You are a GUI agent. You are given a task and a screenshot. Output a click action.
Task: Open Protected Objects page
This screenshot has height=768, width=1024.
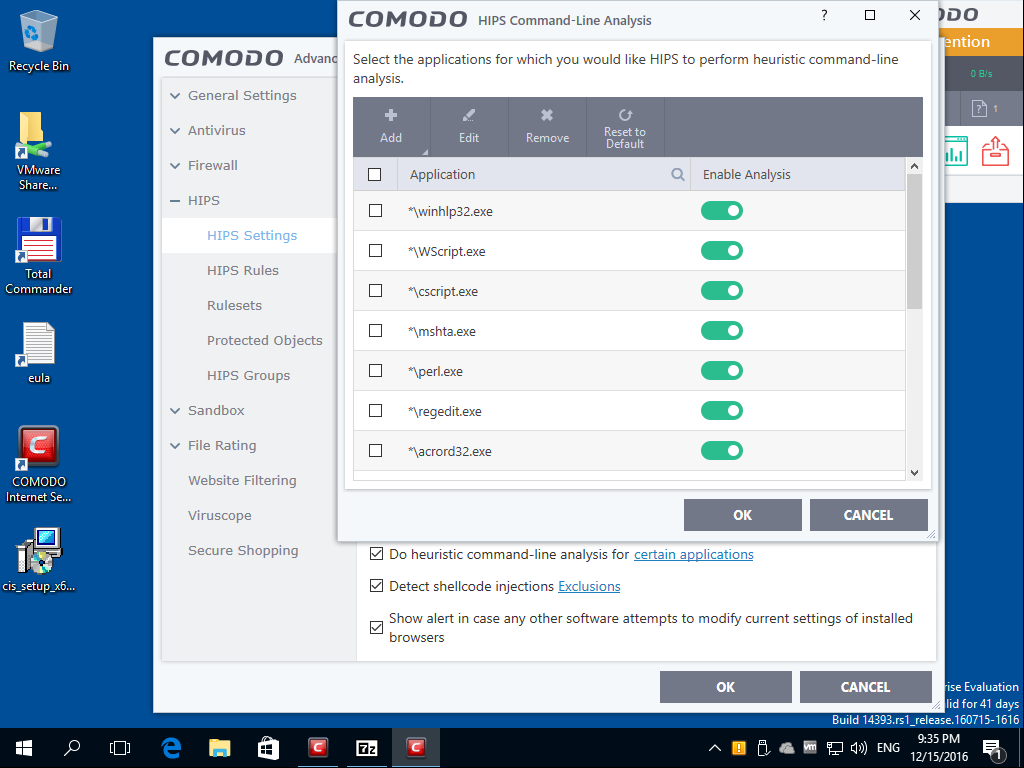(x=264, y=340)
